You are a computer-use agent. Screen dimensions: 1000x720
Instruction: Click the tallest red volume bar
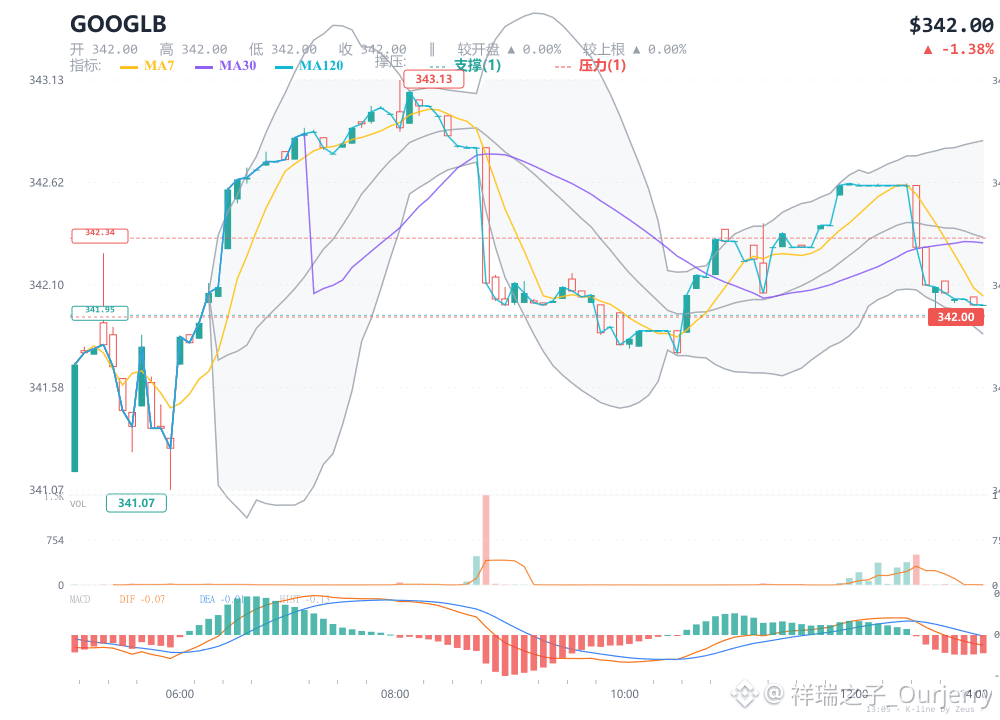[x=486, y=540]
